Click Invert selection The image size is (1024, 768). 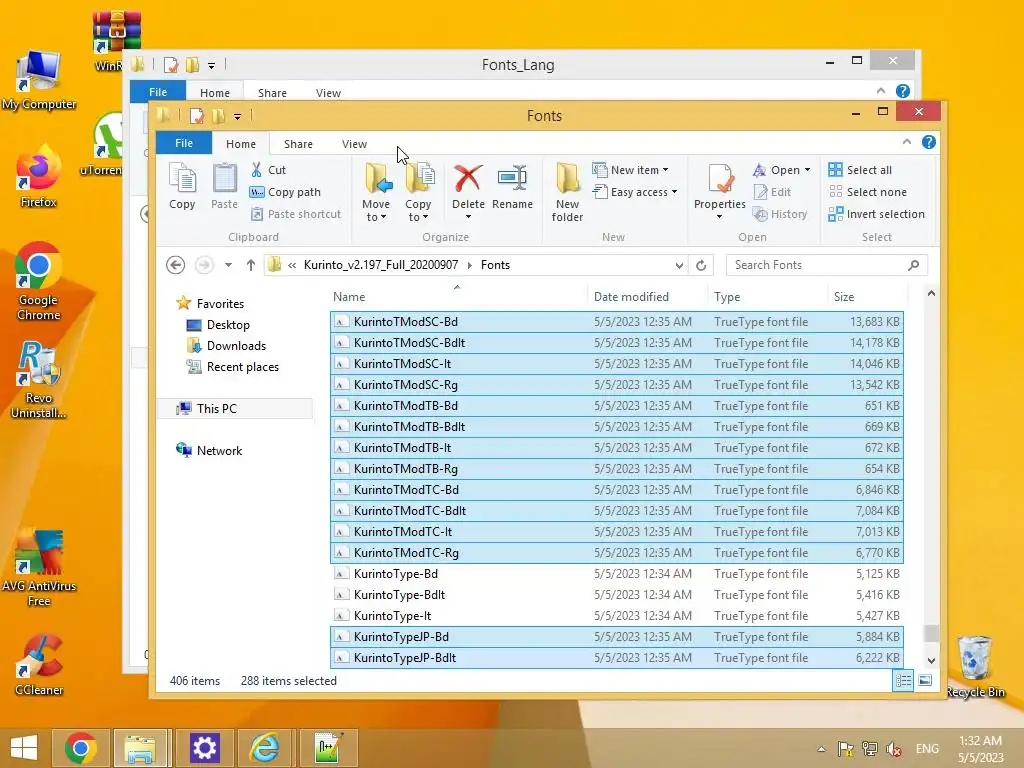876,214
